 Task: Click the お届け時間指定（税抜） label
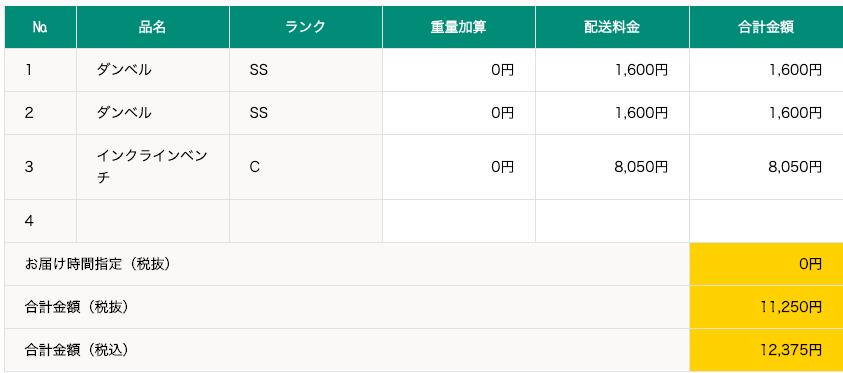[x=98, y=264]
